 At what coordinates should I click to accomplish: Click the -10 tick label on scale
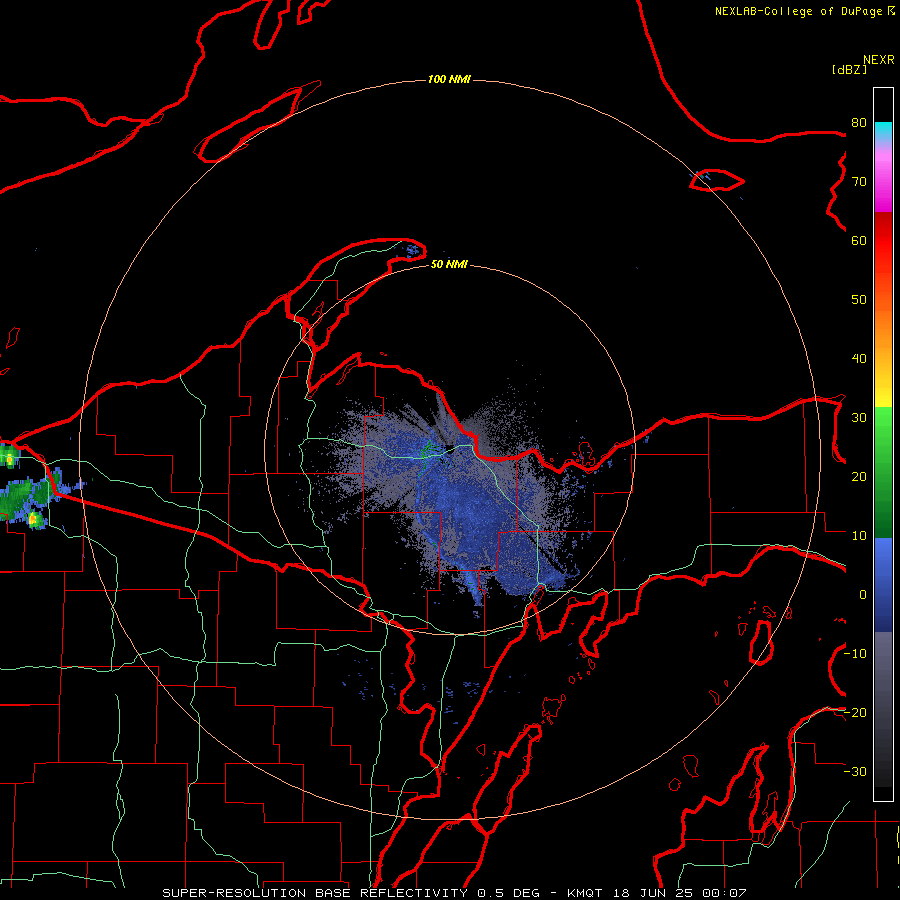pyautogui.click(x=855, y=654)
